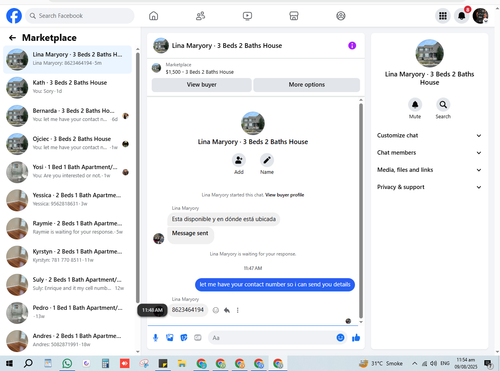Click the $1,500 listing thumbnail
The image size is (500, 371).
[x=156, y=68]
